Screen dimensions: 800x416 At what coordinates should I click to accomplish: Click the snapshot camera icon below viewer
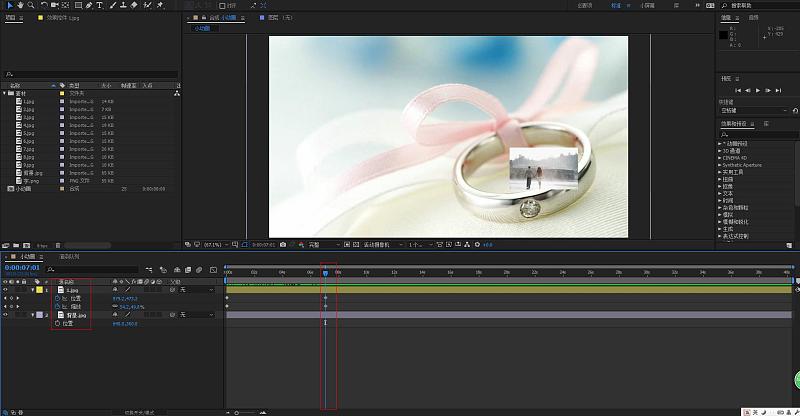coord(284,243)
